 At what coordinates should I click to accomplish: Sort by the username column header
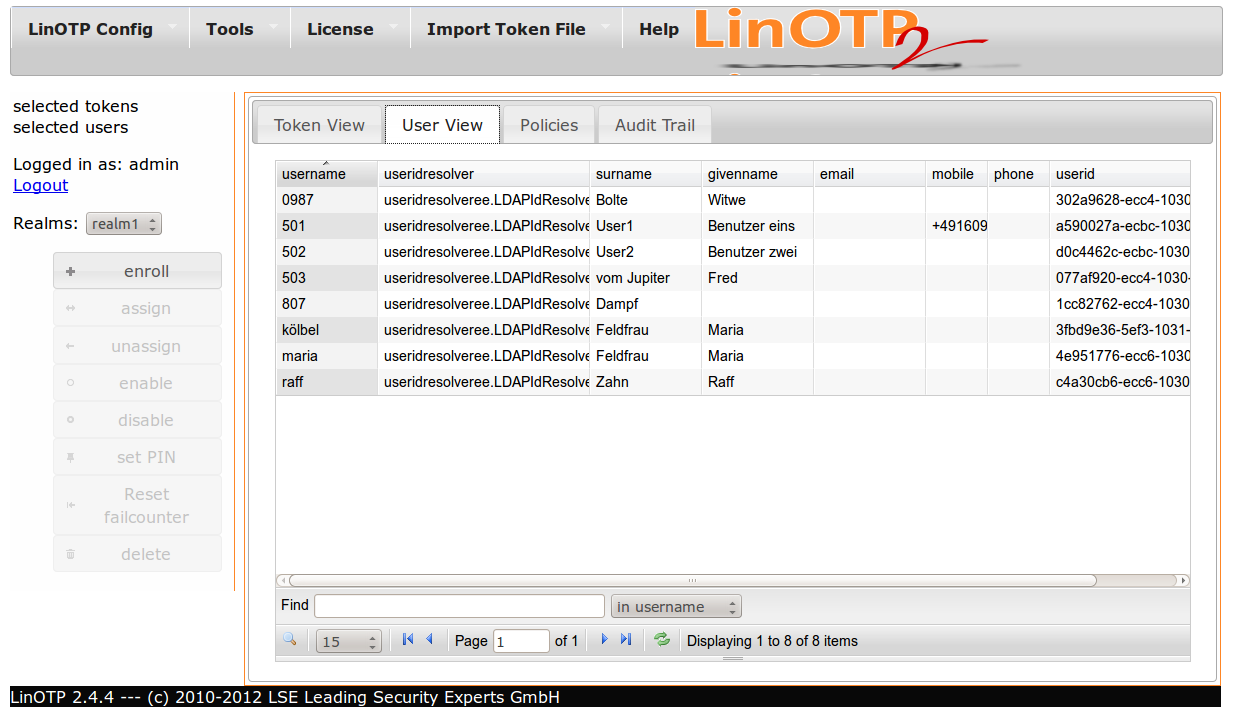(314, 174)
